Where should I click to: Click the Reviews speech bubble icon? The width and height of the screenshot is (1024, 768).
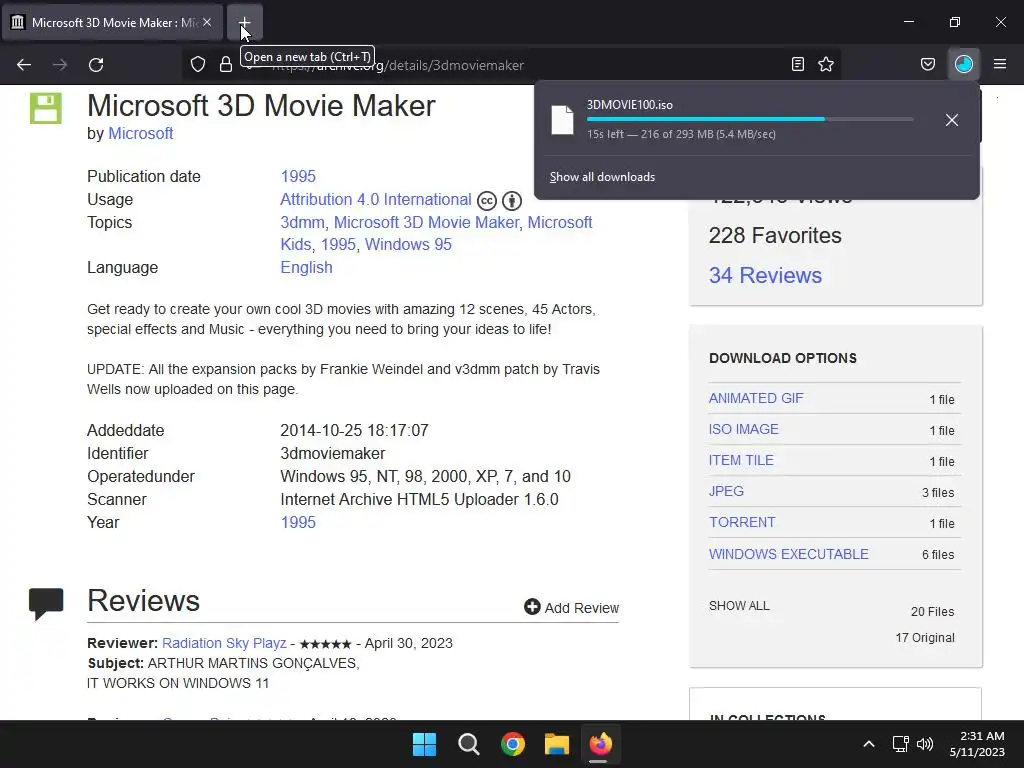pyautogui.click(x=46, y=604)
